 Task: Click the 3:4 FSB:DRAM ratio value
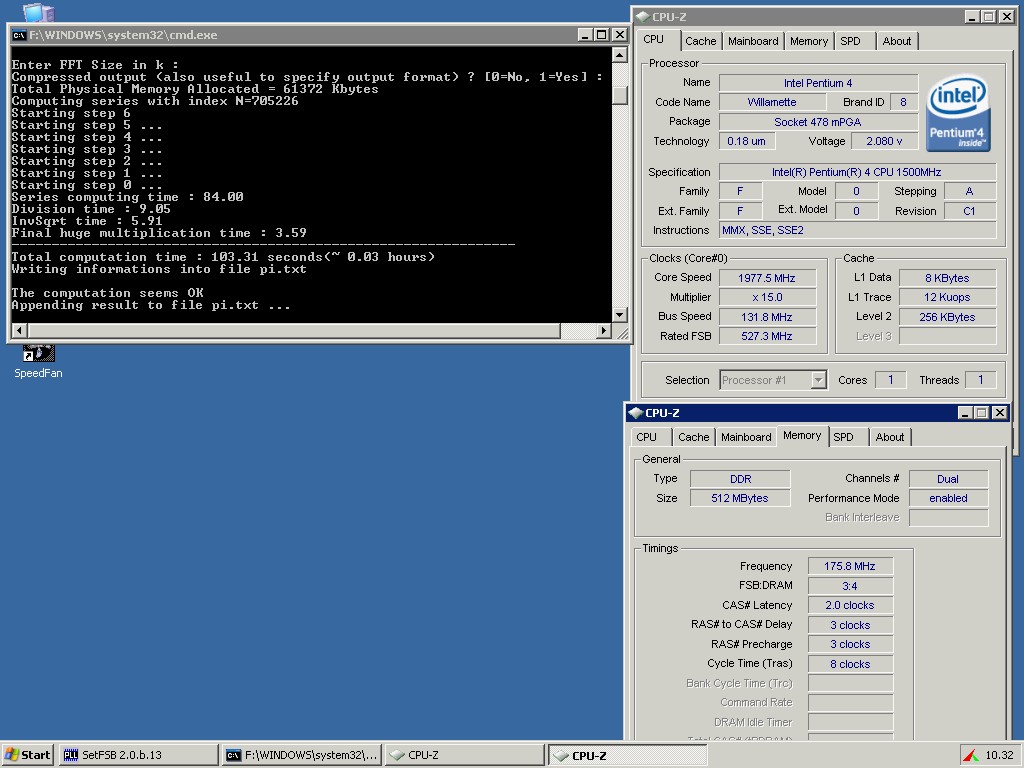coord(850,586)
